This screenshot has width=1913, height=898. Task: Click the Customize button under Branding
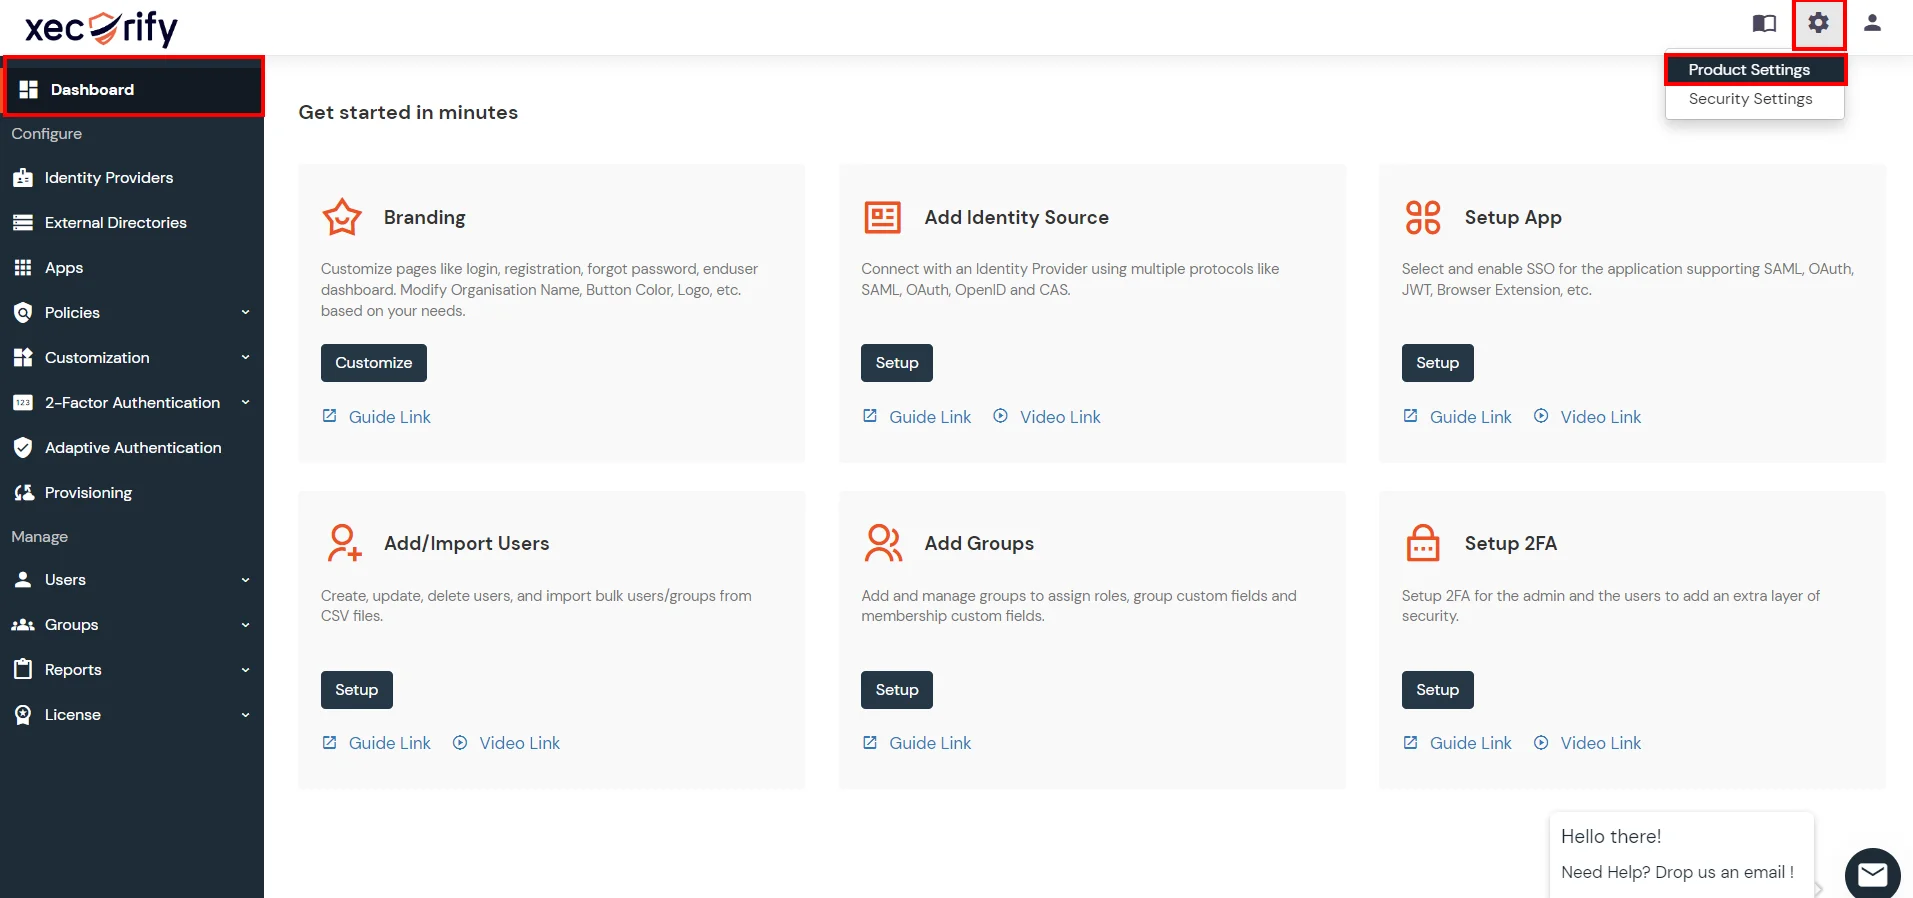pyautogui.click(x=374, y=363)
